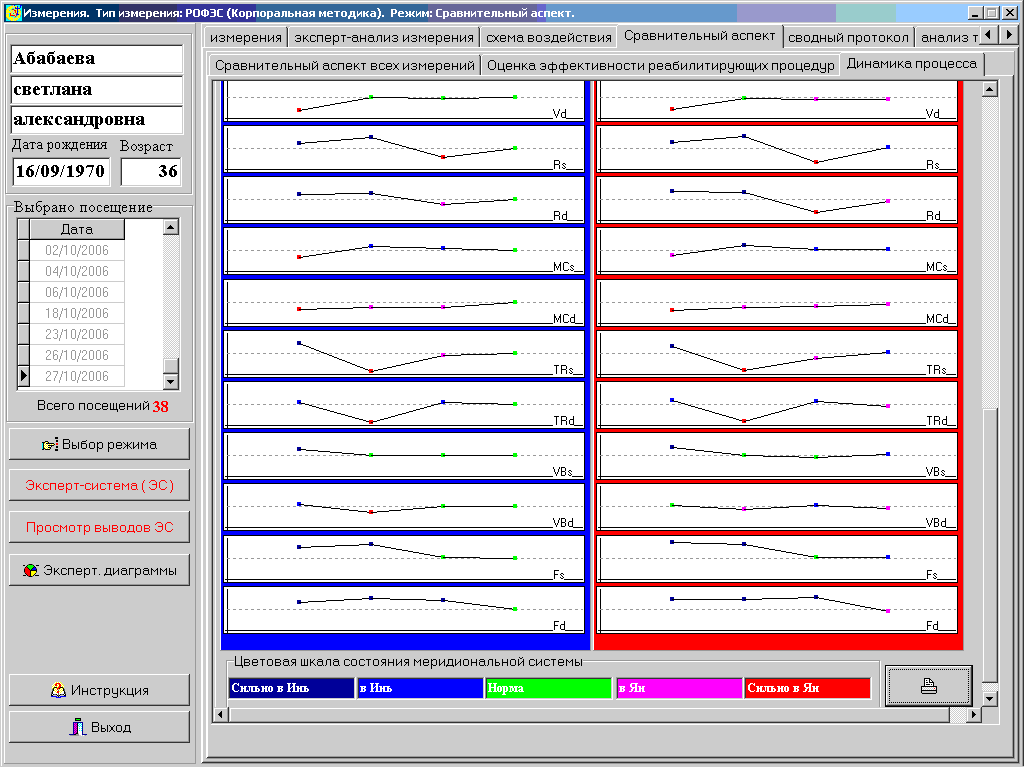Open схема воздействия tab
The image size is (1024, 768).
click(x=548, y=37)
